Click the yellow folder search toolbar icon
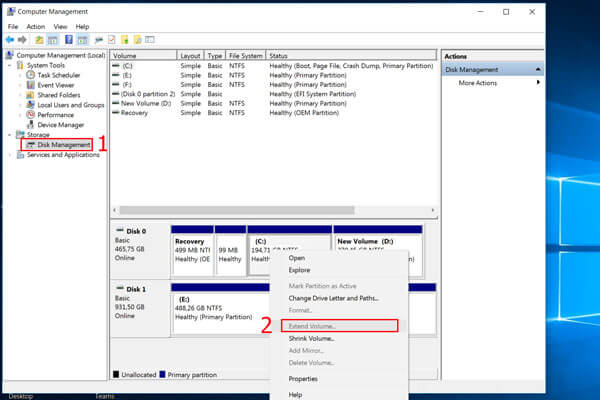600x400 pixels. [137, 39]
